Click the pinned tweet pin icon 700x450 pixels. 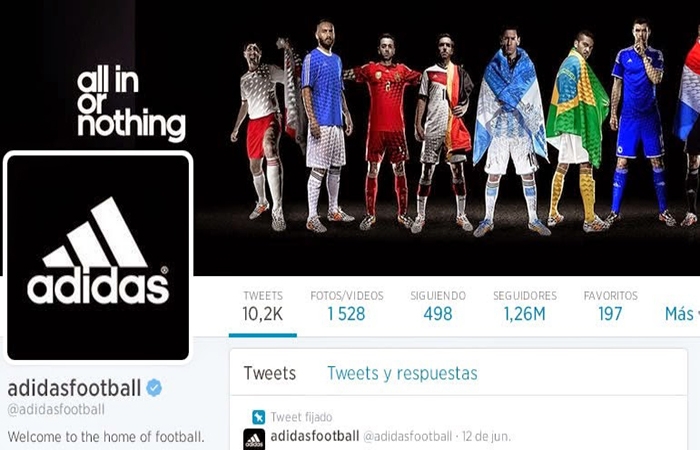tap(258, 417)
